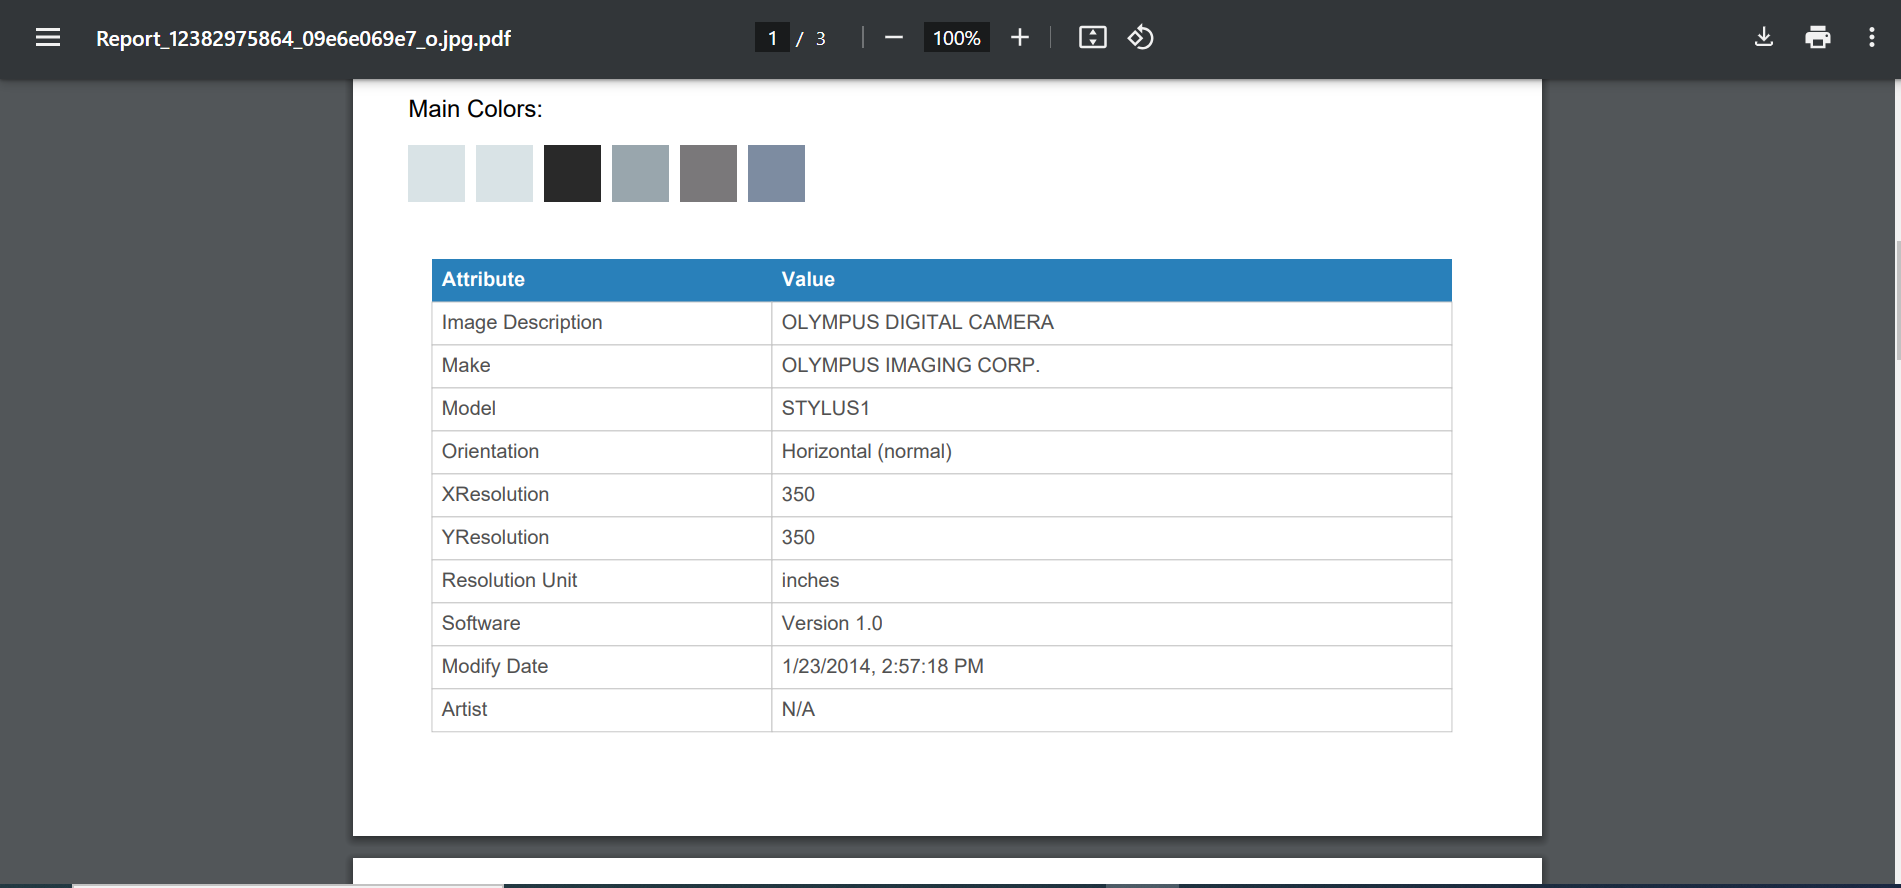This screenshot has height=888, width=1901.
Task: Select the second pale gray swatch
Action: coord(504,173)
